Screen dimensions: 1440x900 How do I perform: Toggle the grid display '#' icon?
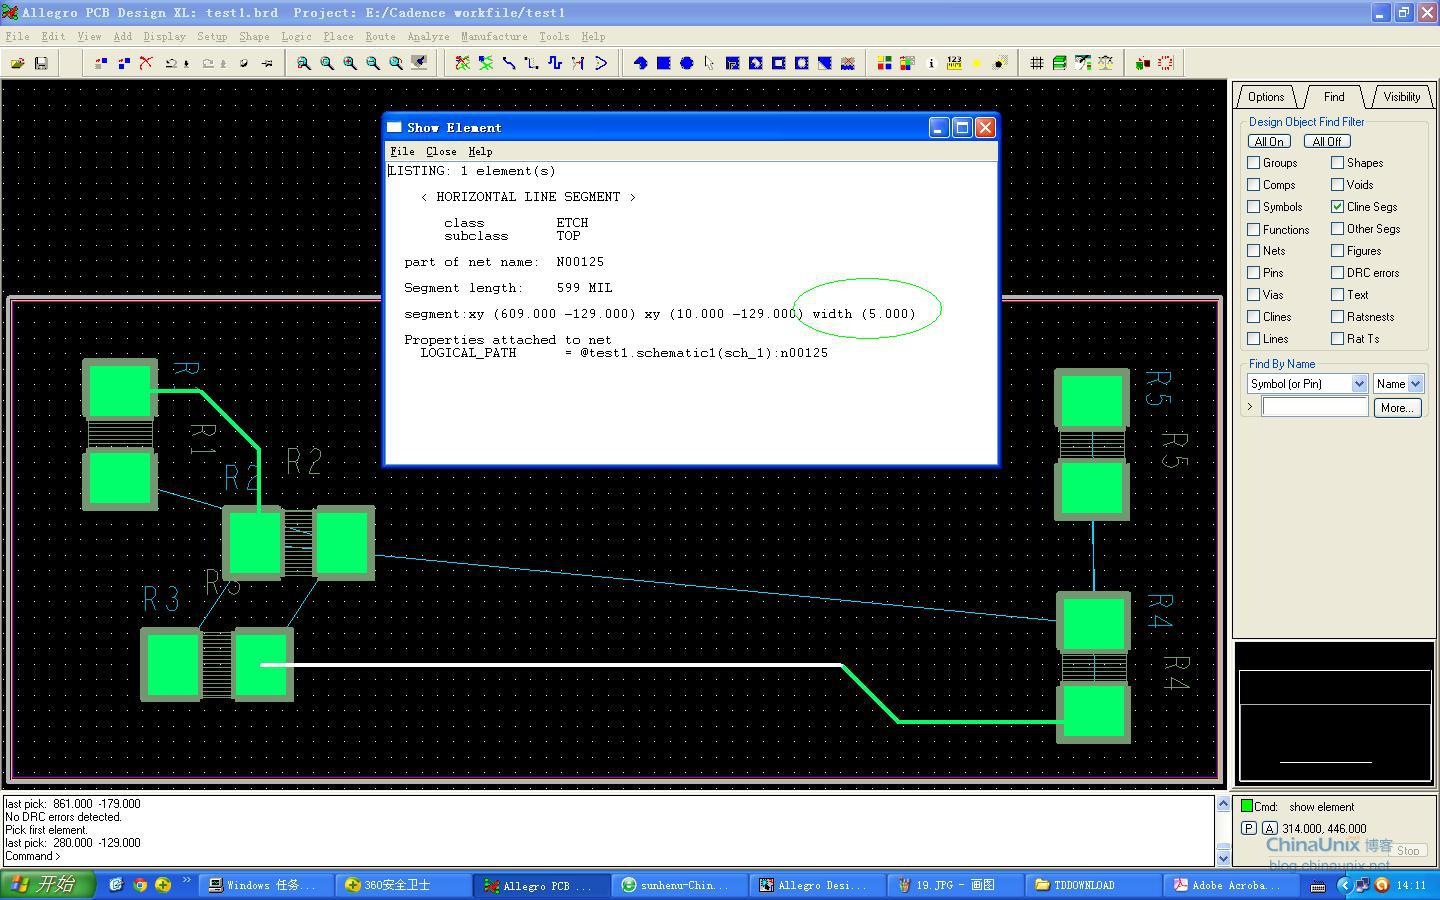point(1037,63)
